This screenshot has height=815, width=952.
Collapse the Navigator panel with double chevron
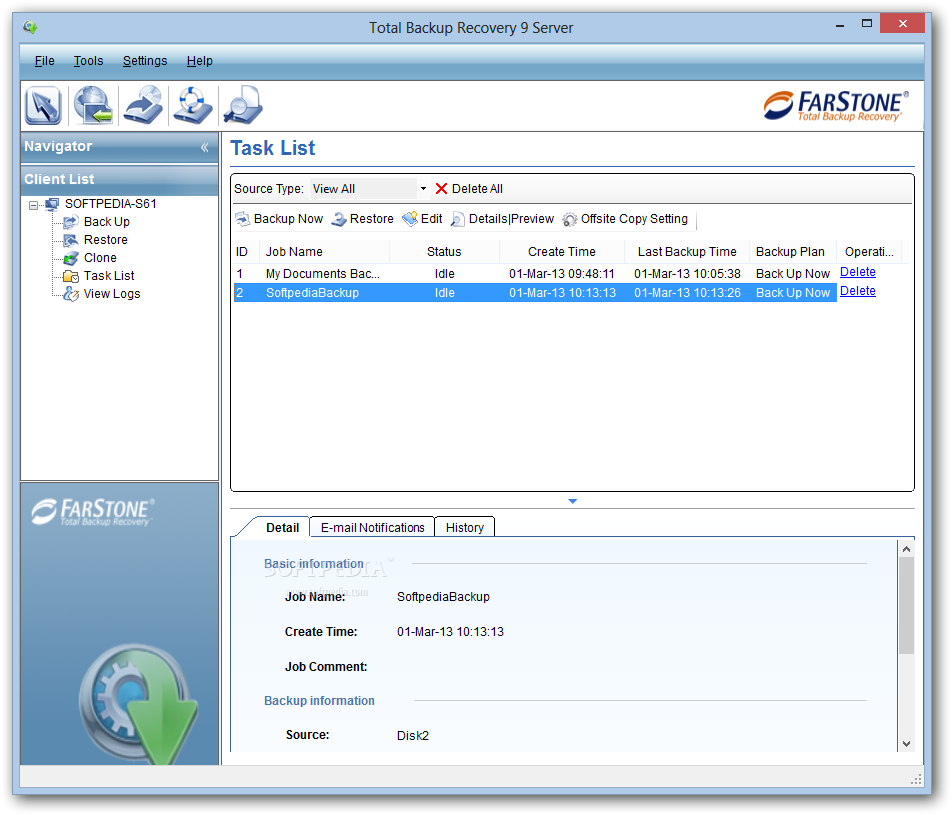pos(205,147)
